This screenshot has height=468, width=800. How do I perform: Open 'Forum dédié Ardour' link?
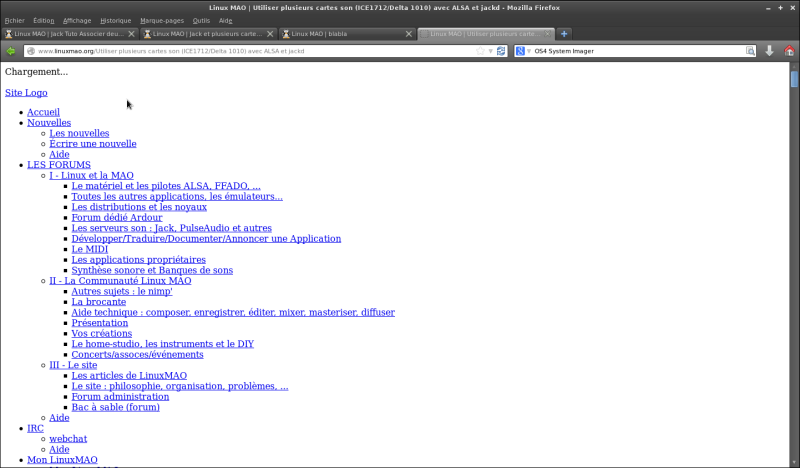(117, 218)
